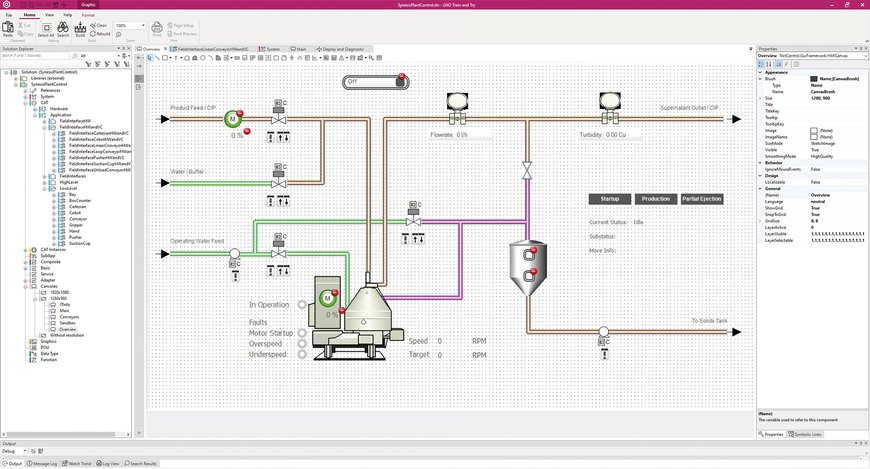
Task: Collapse the Behavior property section
Action: [x=761, y=163]
